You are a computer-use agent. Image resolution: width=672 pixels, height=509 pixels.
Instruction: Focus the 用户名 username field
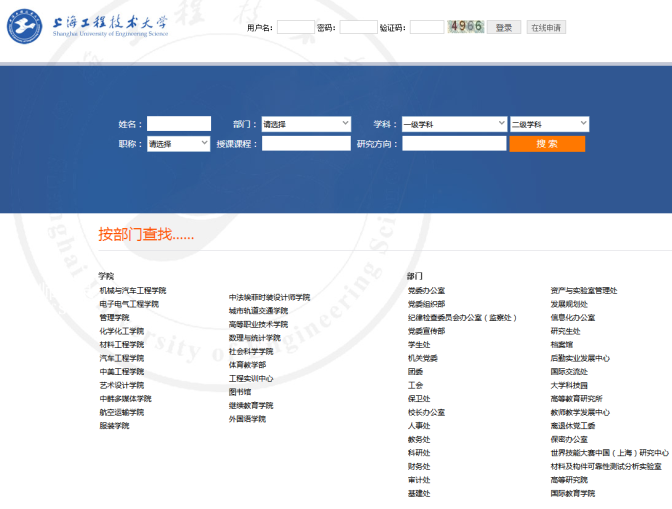point(296,27)
